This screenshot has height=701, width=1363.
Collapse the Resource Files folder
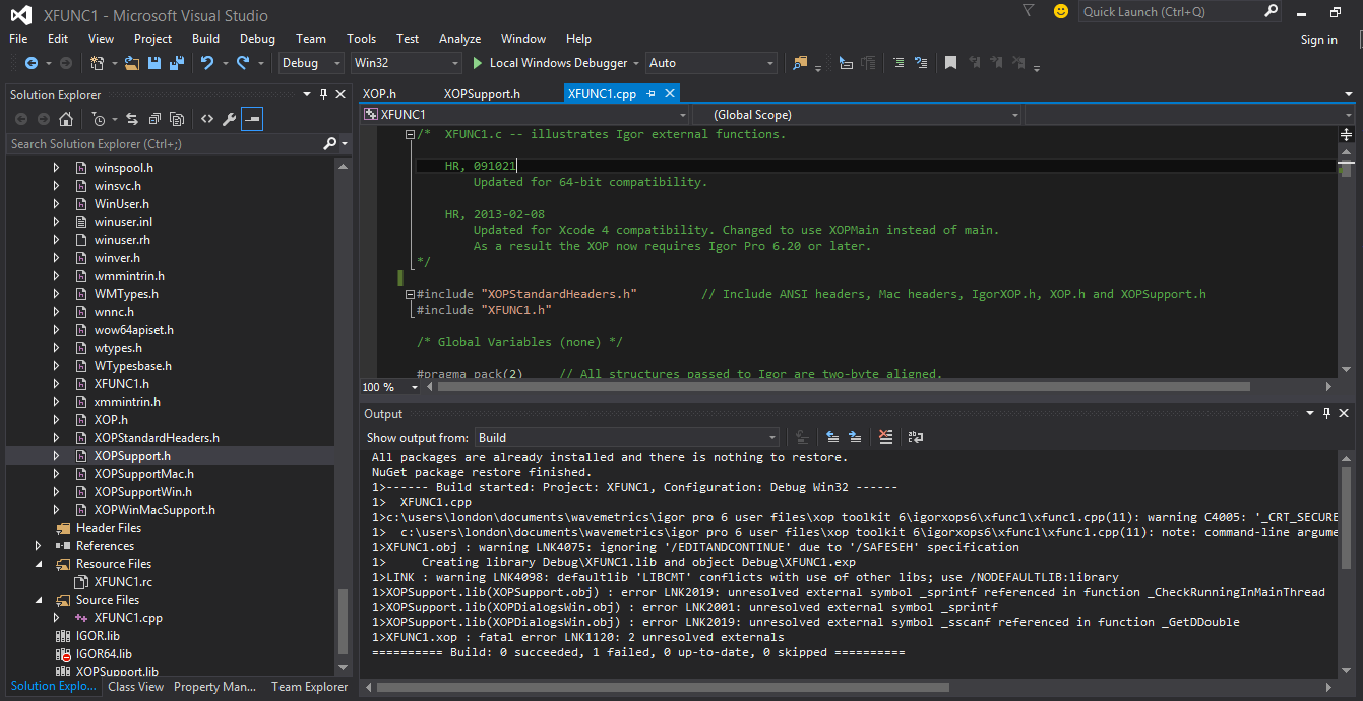[x=38, y=564]
